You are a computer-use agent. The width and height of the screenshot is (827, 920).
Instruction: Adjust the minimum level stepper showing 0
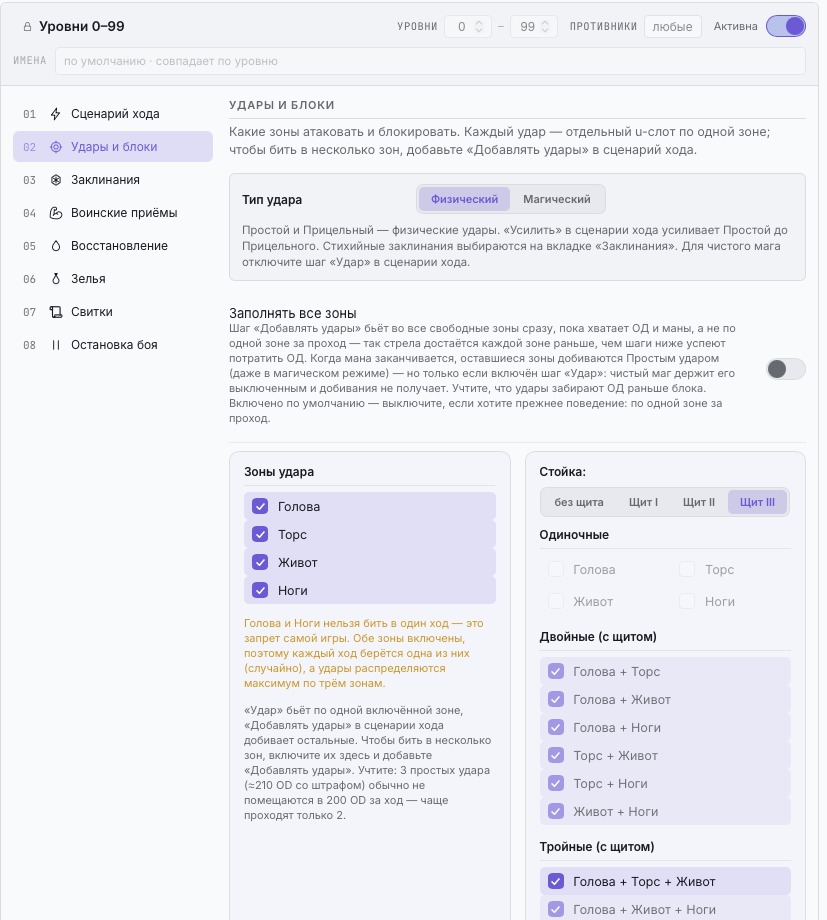tap(468, 26)
